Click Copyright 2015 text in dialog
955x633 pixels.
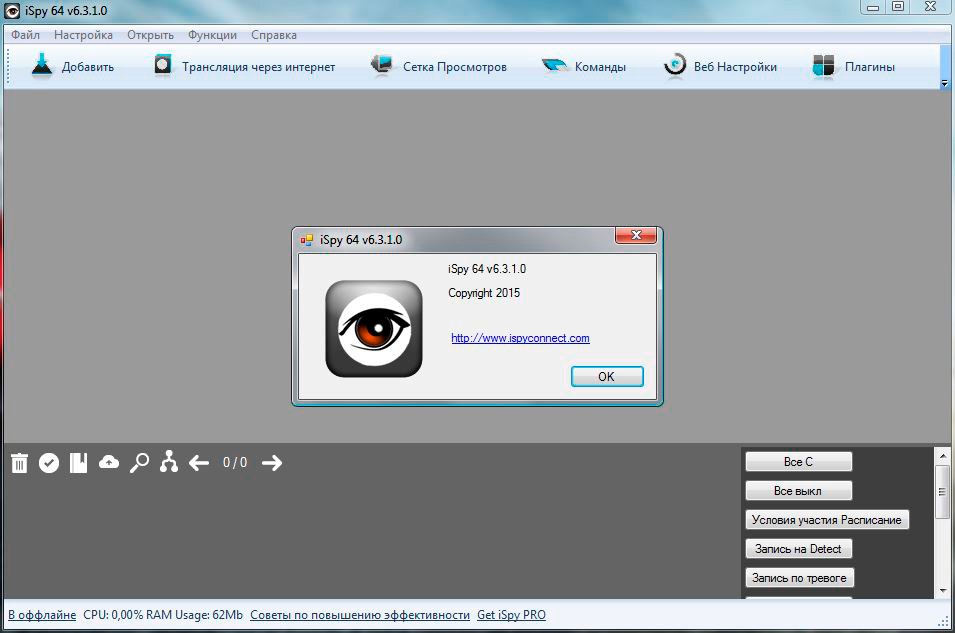pos(484,293)
